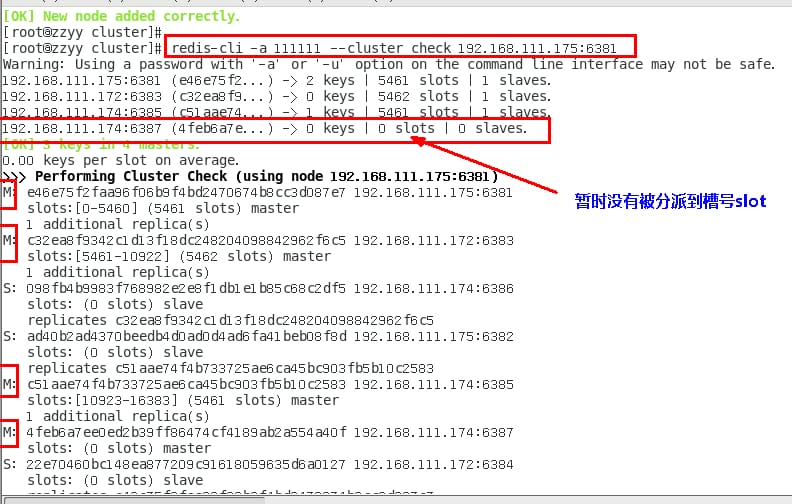Click the S marker of node 098fb4b9983

click(9, 288)
